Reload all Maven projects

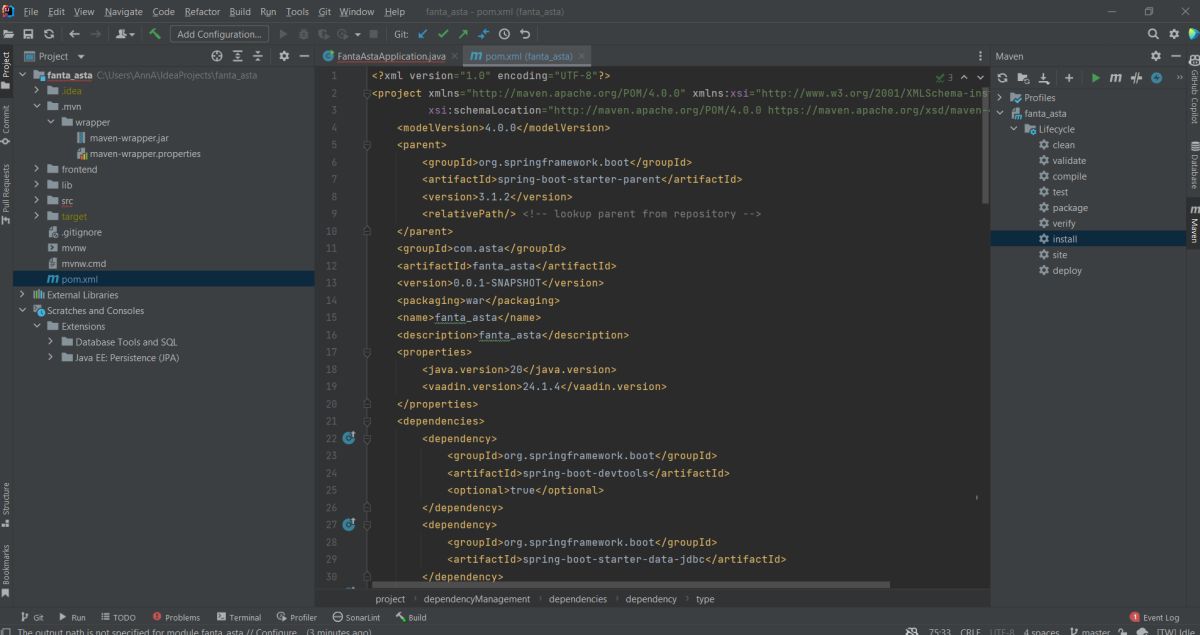point(1002,78)
